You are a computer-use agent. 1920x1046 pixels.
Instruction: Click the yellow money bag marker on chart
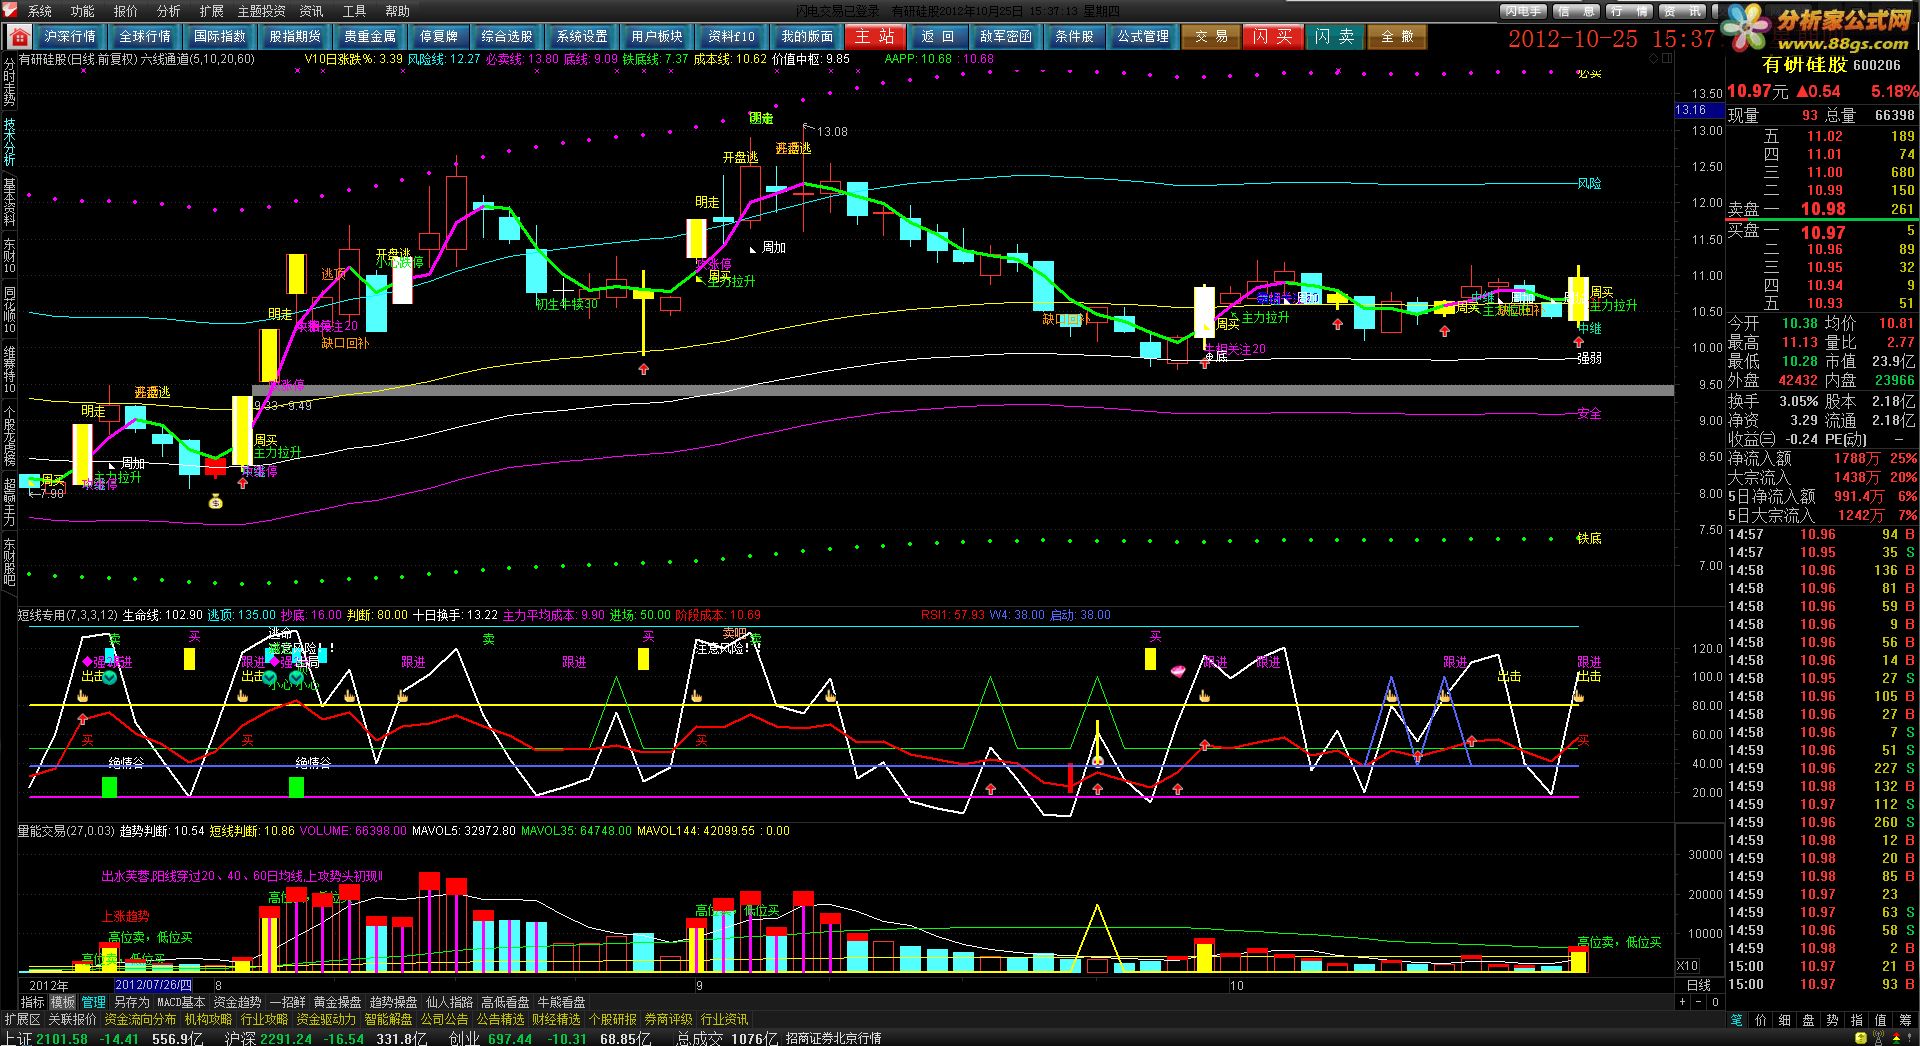pos(216,502)
